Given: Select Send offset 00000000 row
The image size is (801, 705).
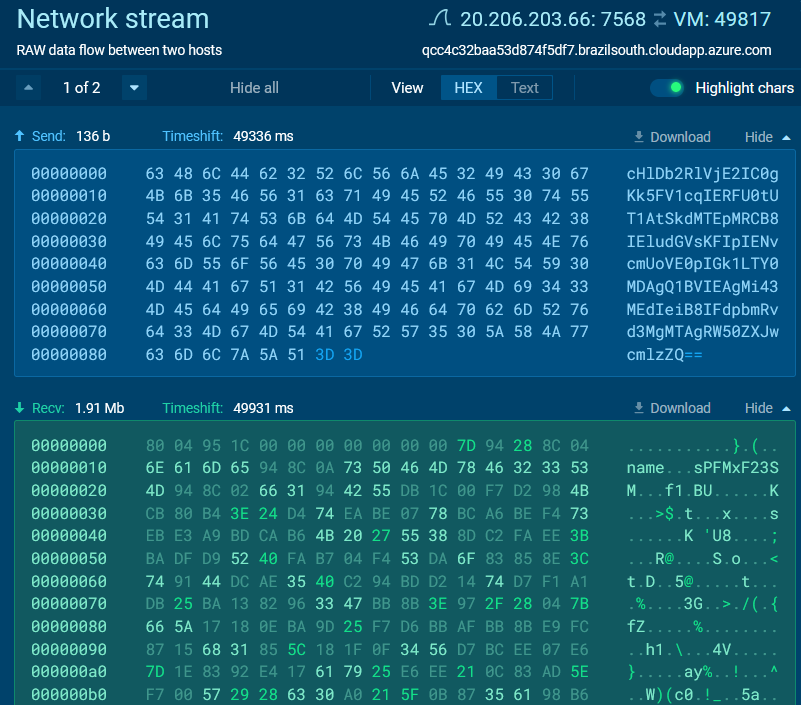Looking at the screenshot, I should point(405,174).
